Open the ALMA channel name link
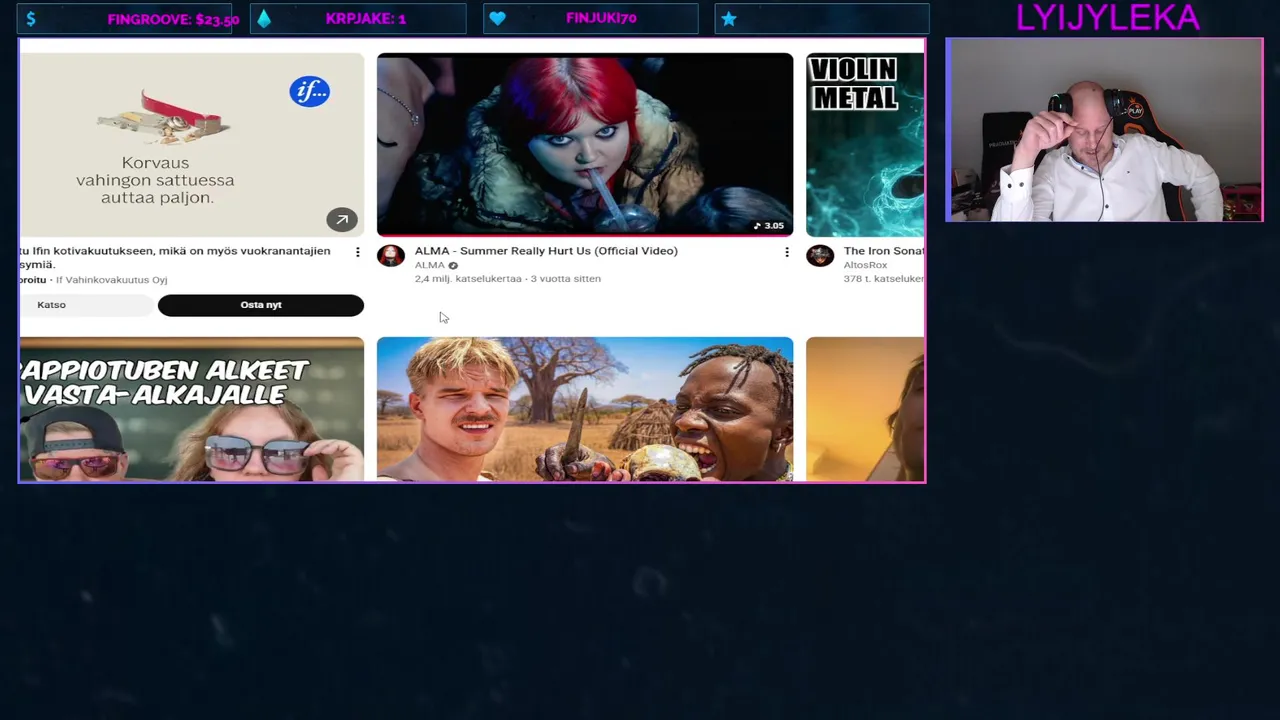 [x=430, y=265]
